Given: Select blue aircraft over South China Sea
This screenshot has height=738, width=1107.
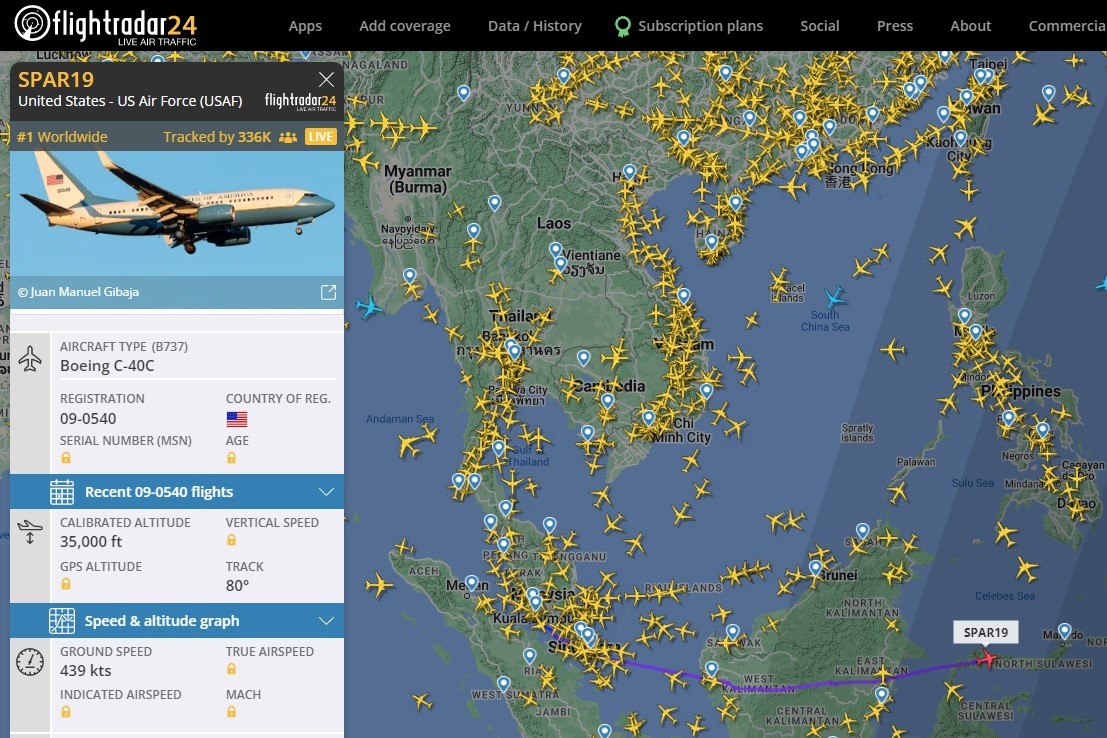Looking at the screenshot, I should point(833,297).
